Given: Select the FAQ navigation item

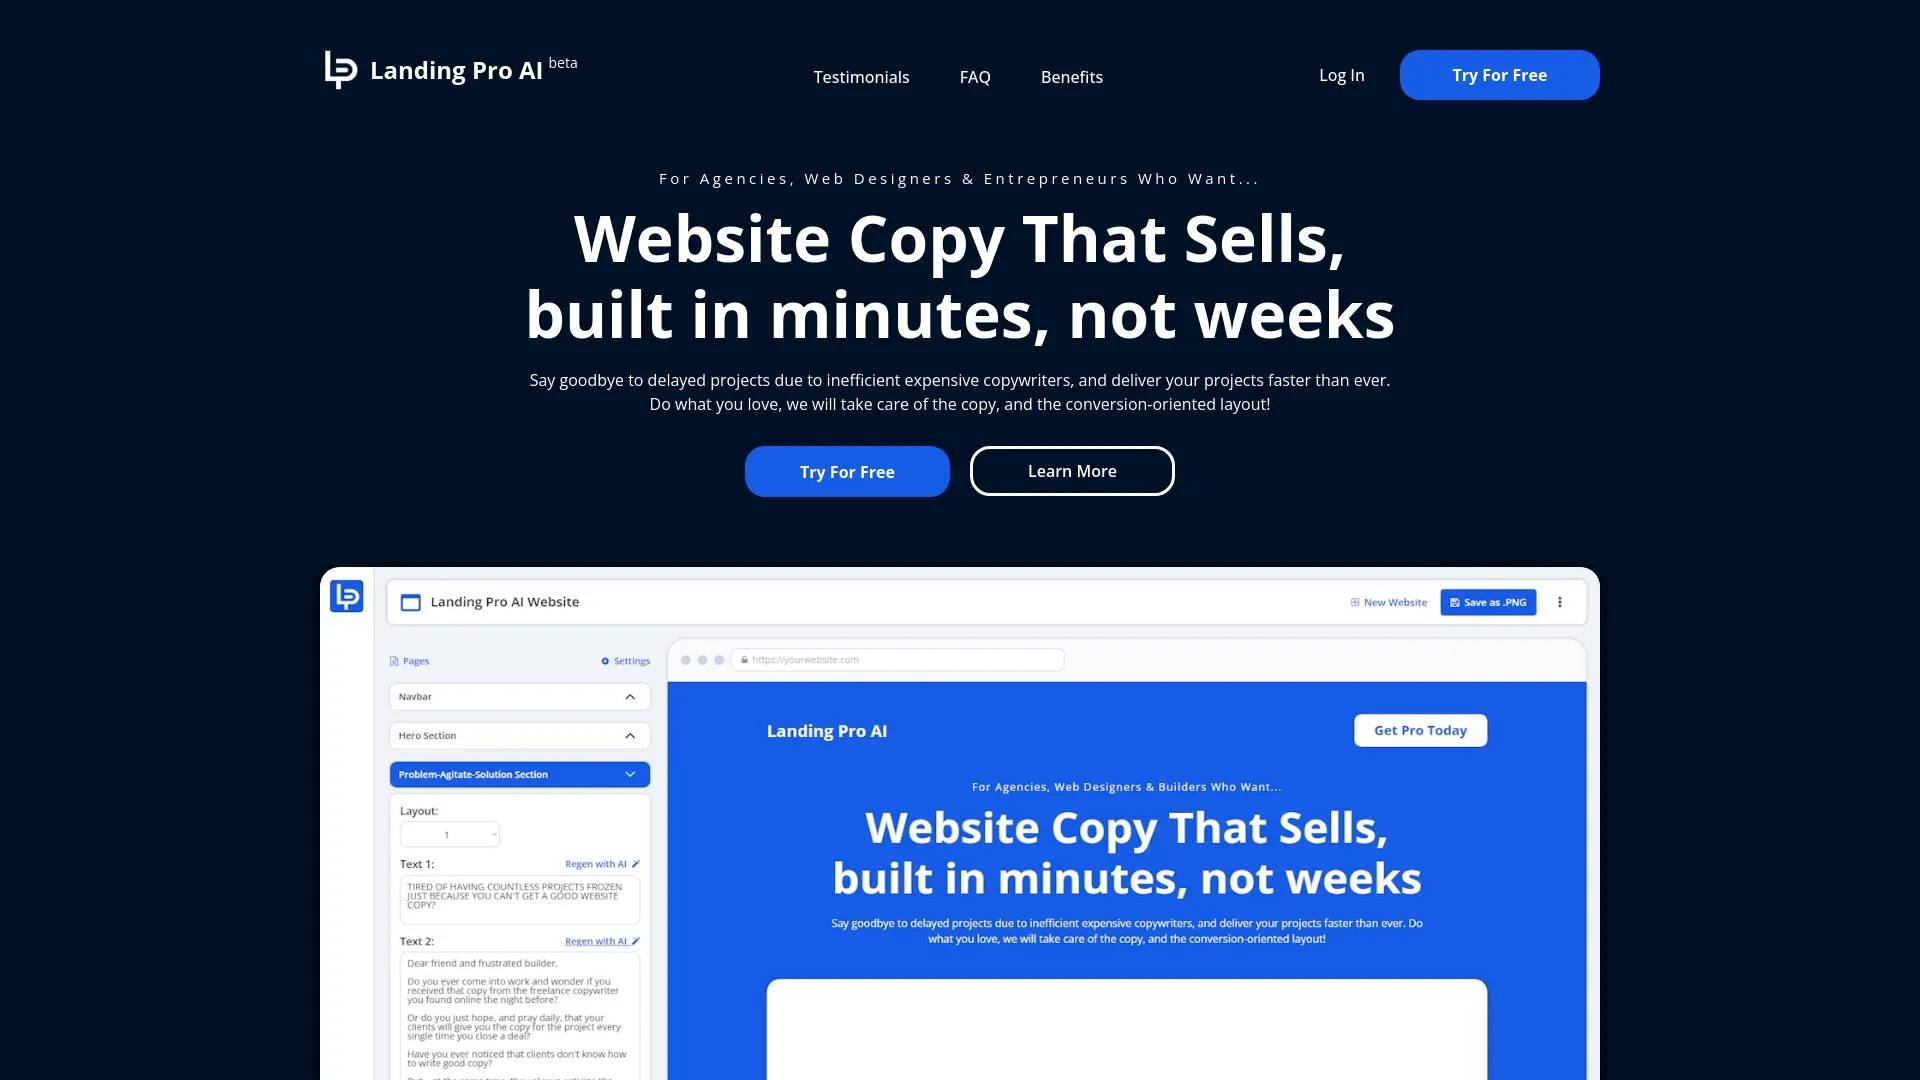Looking at the screenshot, I should point(975,76).
